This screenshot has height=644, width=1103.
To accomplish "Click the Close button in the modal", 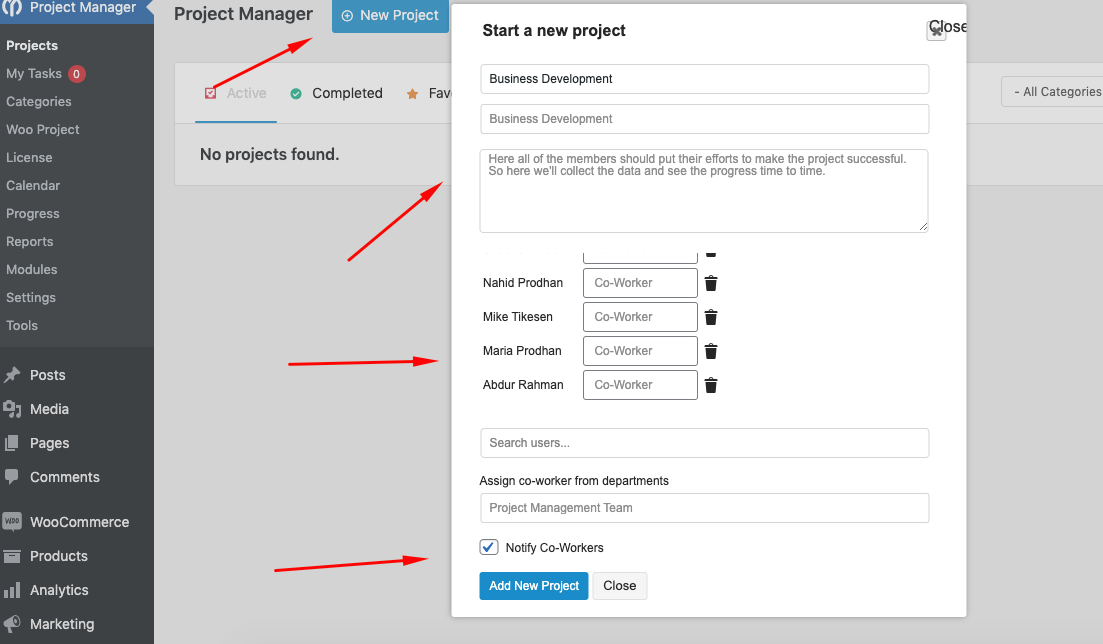I will (619, 585).
